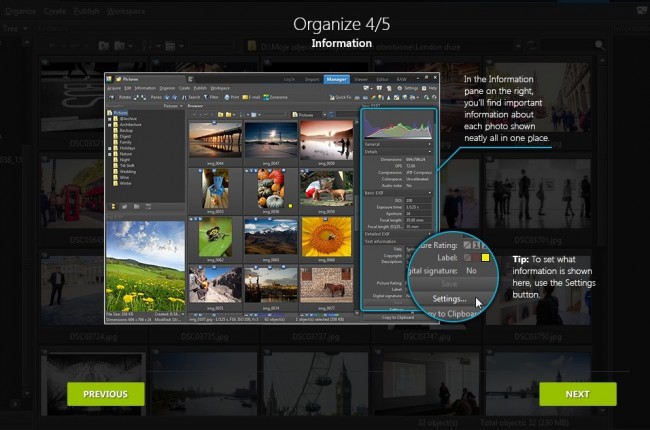
Task: Select the Family folder
Action: [x=125, y=142]
